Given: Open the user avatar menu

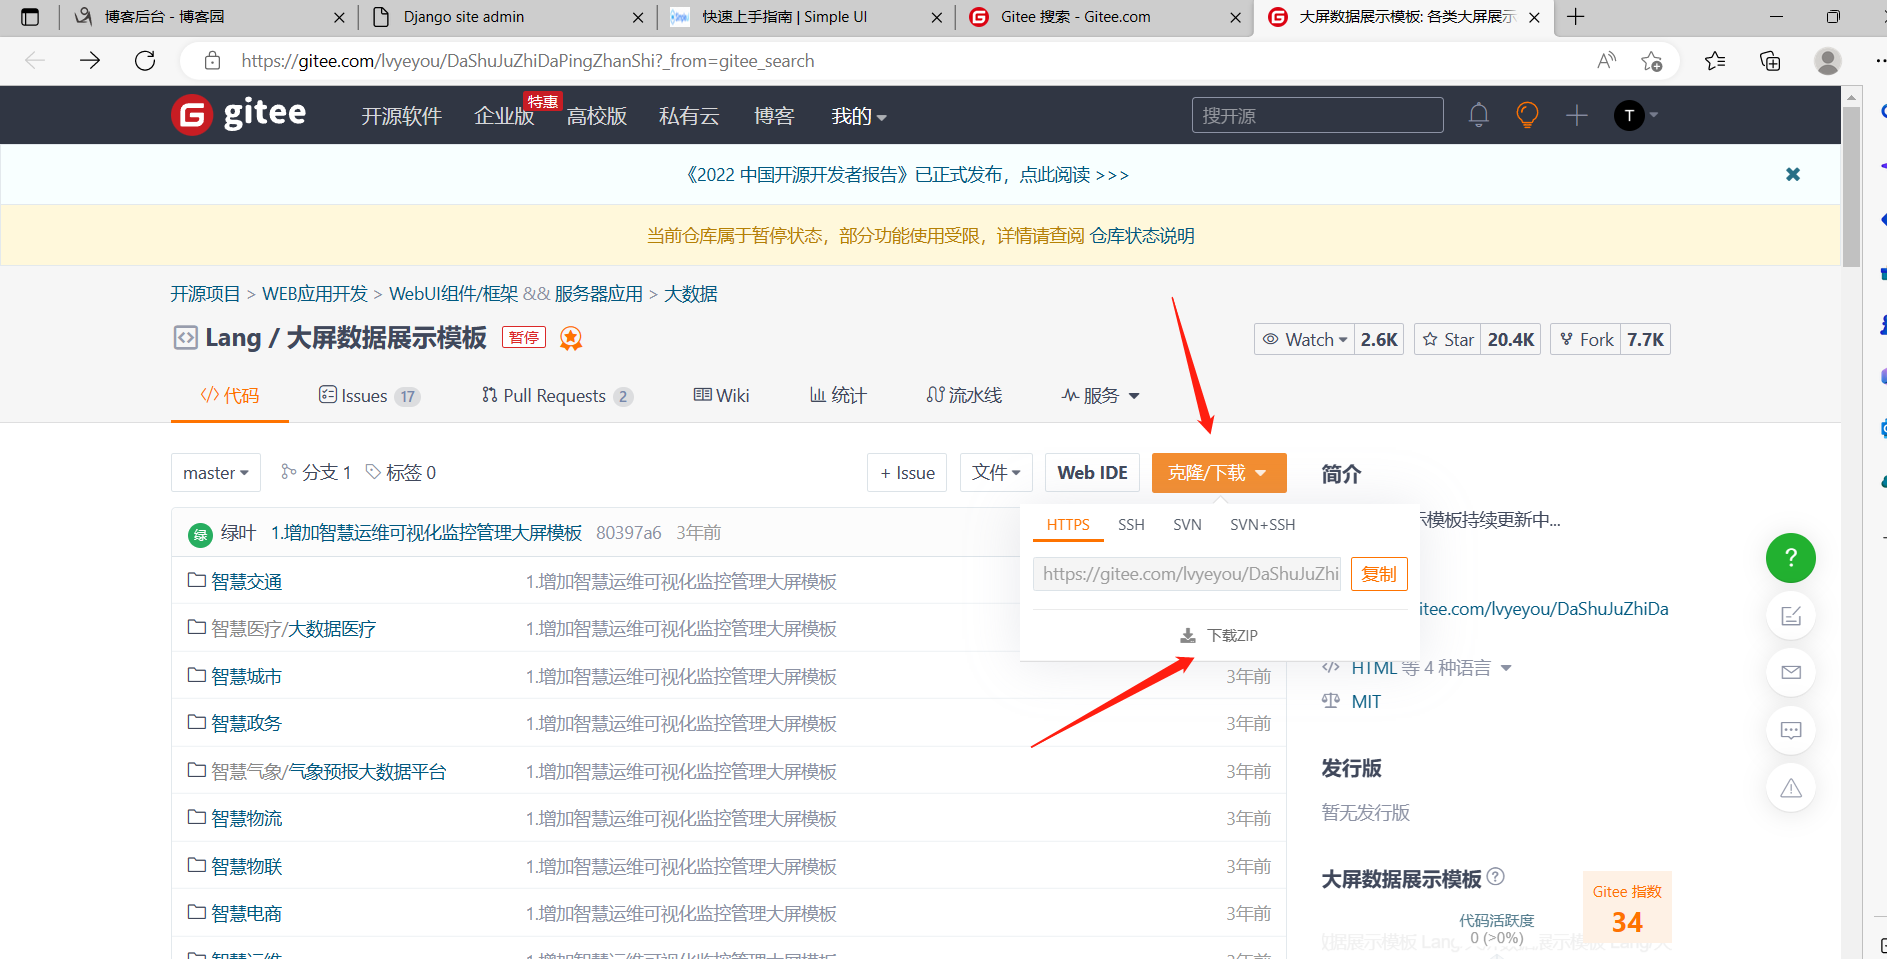Looking at the screenshot, I should pyautogui.click(x=1636, y=115).
